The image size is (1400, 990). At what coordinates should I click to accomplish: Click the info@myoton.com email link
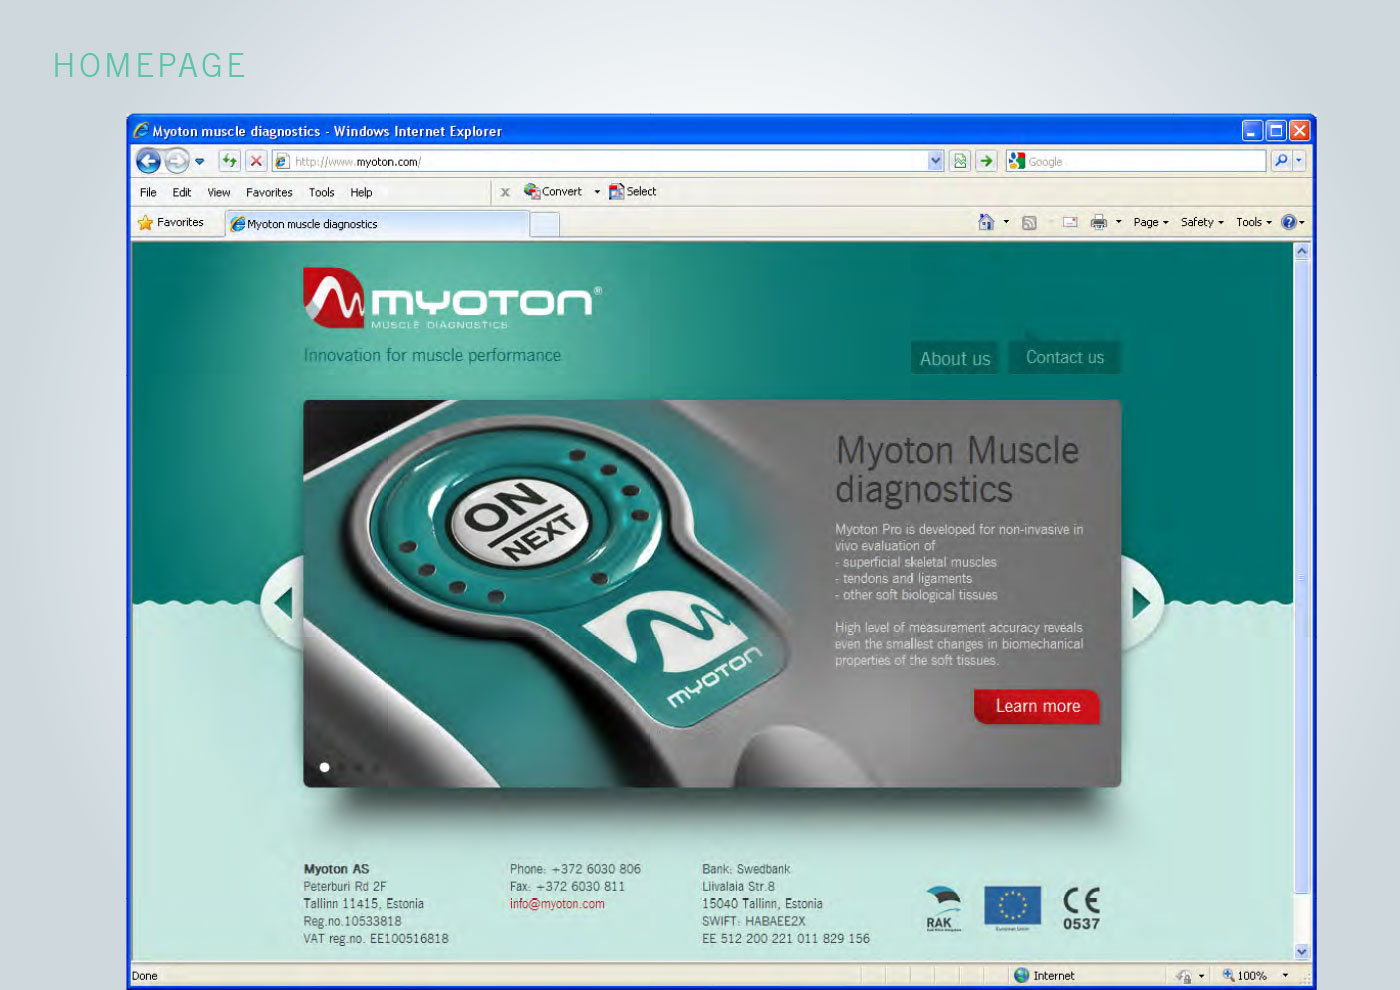pyautogui.click(x=557, y=904)
